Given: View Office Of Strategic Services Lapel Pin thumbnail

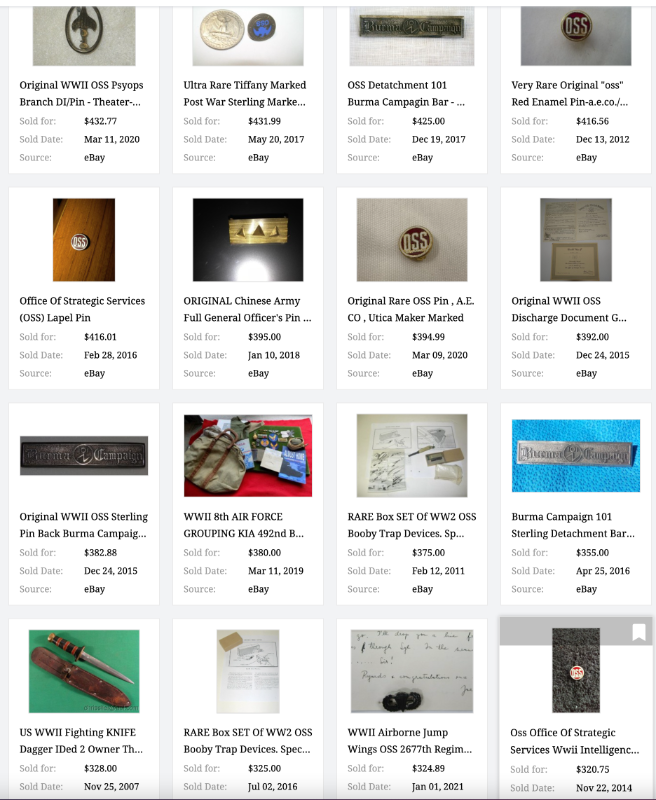Looking at the screenshot, I should pos(84,240).
